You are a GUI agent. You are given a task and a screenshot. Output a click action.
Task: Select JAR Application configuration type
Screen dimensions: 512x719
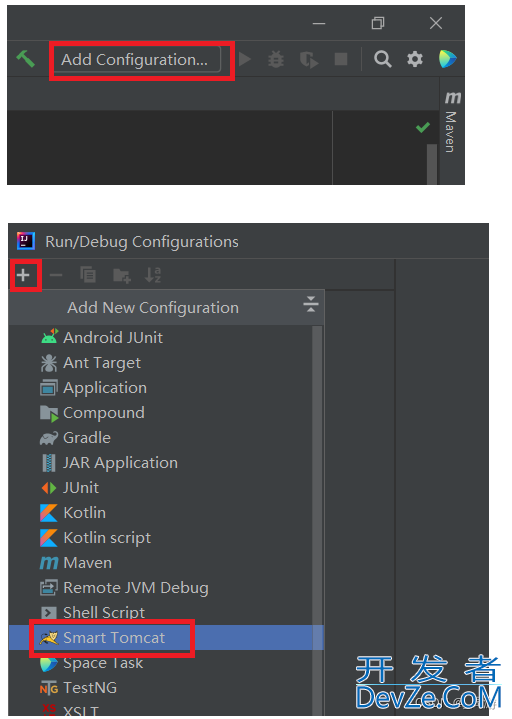pos(166,463)
